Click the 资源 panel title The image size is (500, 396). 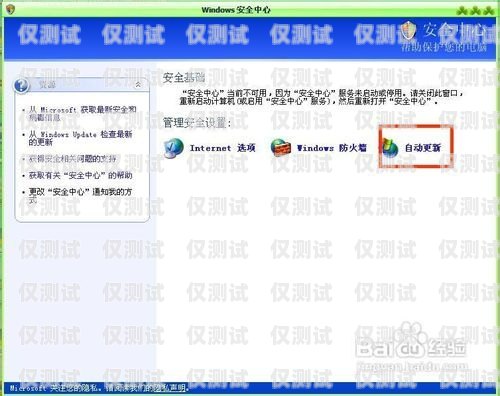point(47,85)
